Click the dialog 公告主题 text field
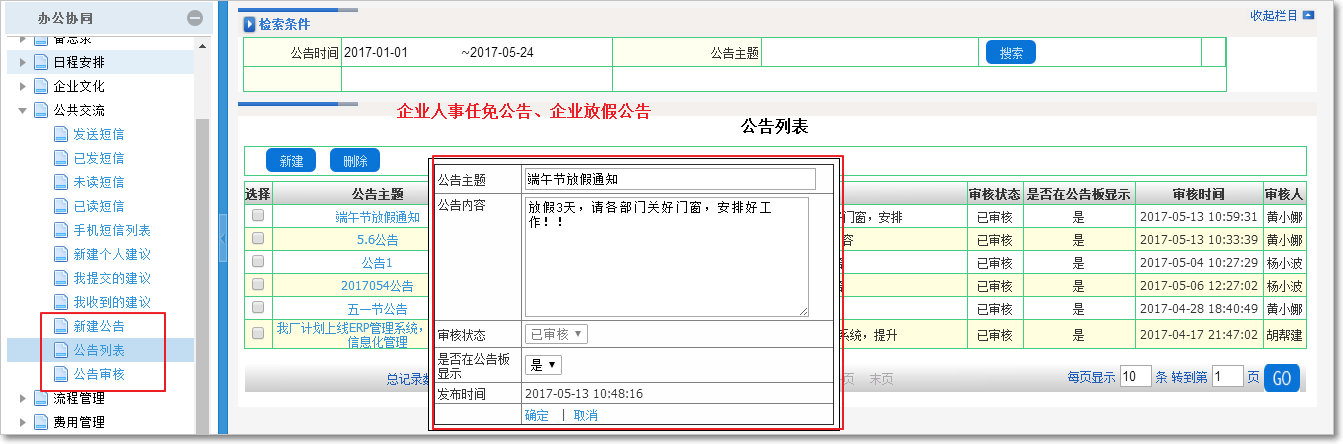This screenshot has width=1343, height=444. click(x=670, y=179)
